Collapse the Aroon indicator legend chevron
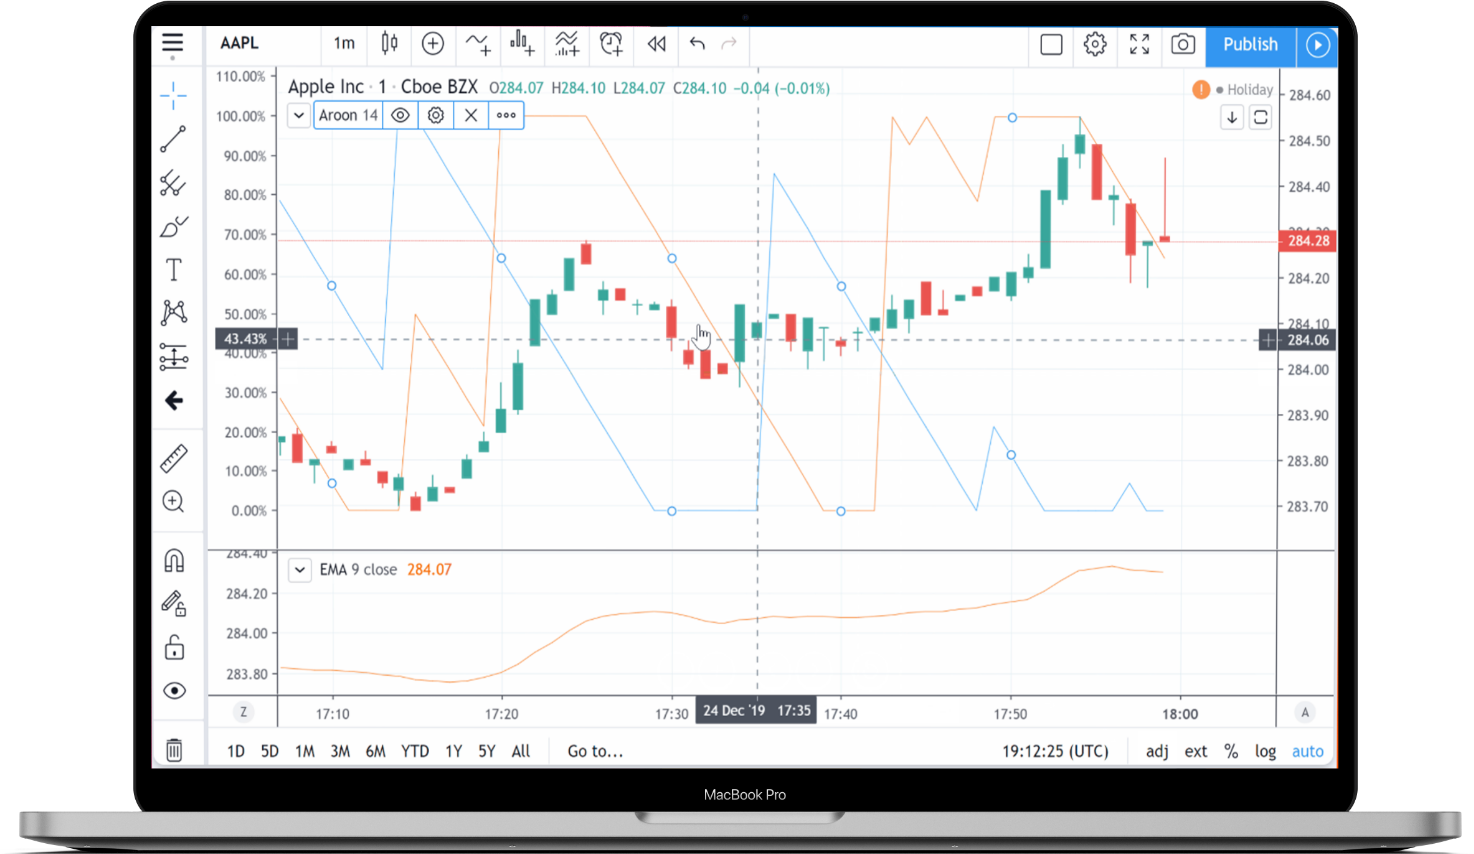The height and width of the screenshot is (854, 1474). pos(299,116)
